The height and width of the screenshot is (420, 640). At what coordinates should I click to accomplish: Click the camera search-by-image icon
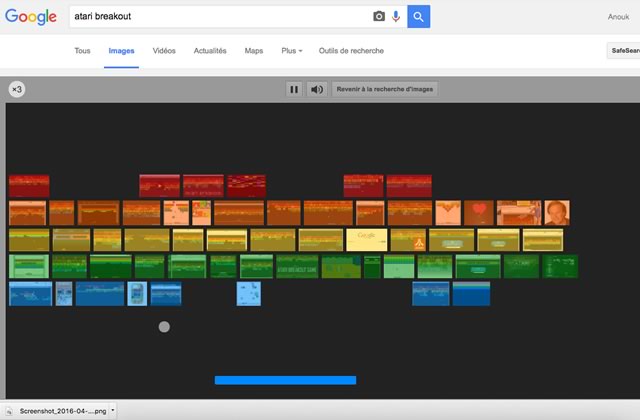379,17
